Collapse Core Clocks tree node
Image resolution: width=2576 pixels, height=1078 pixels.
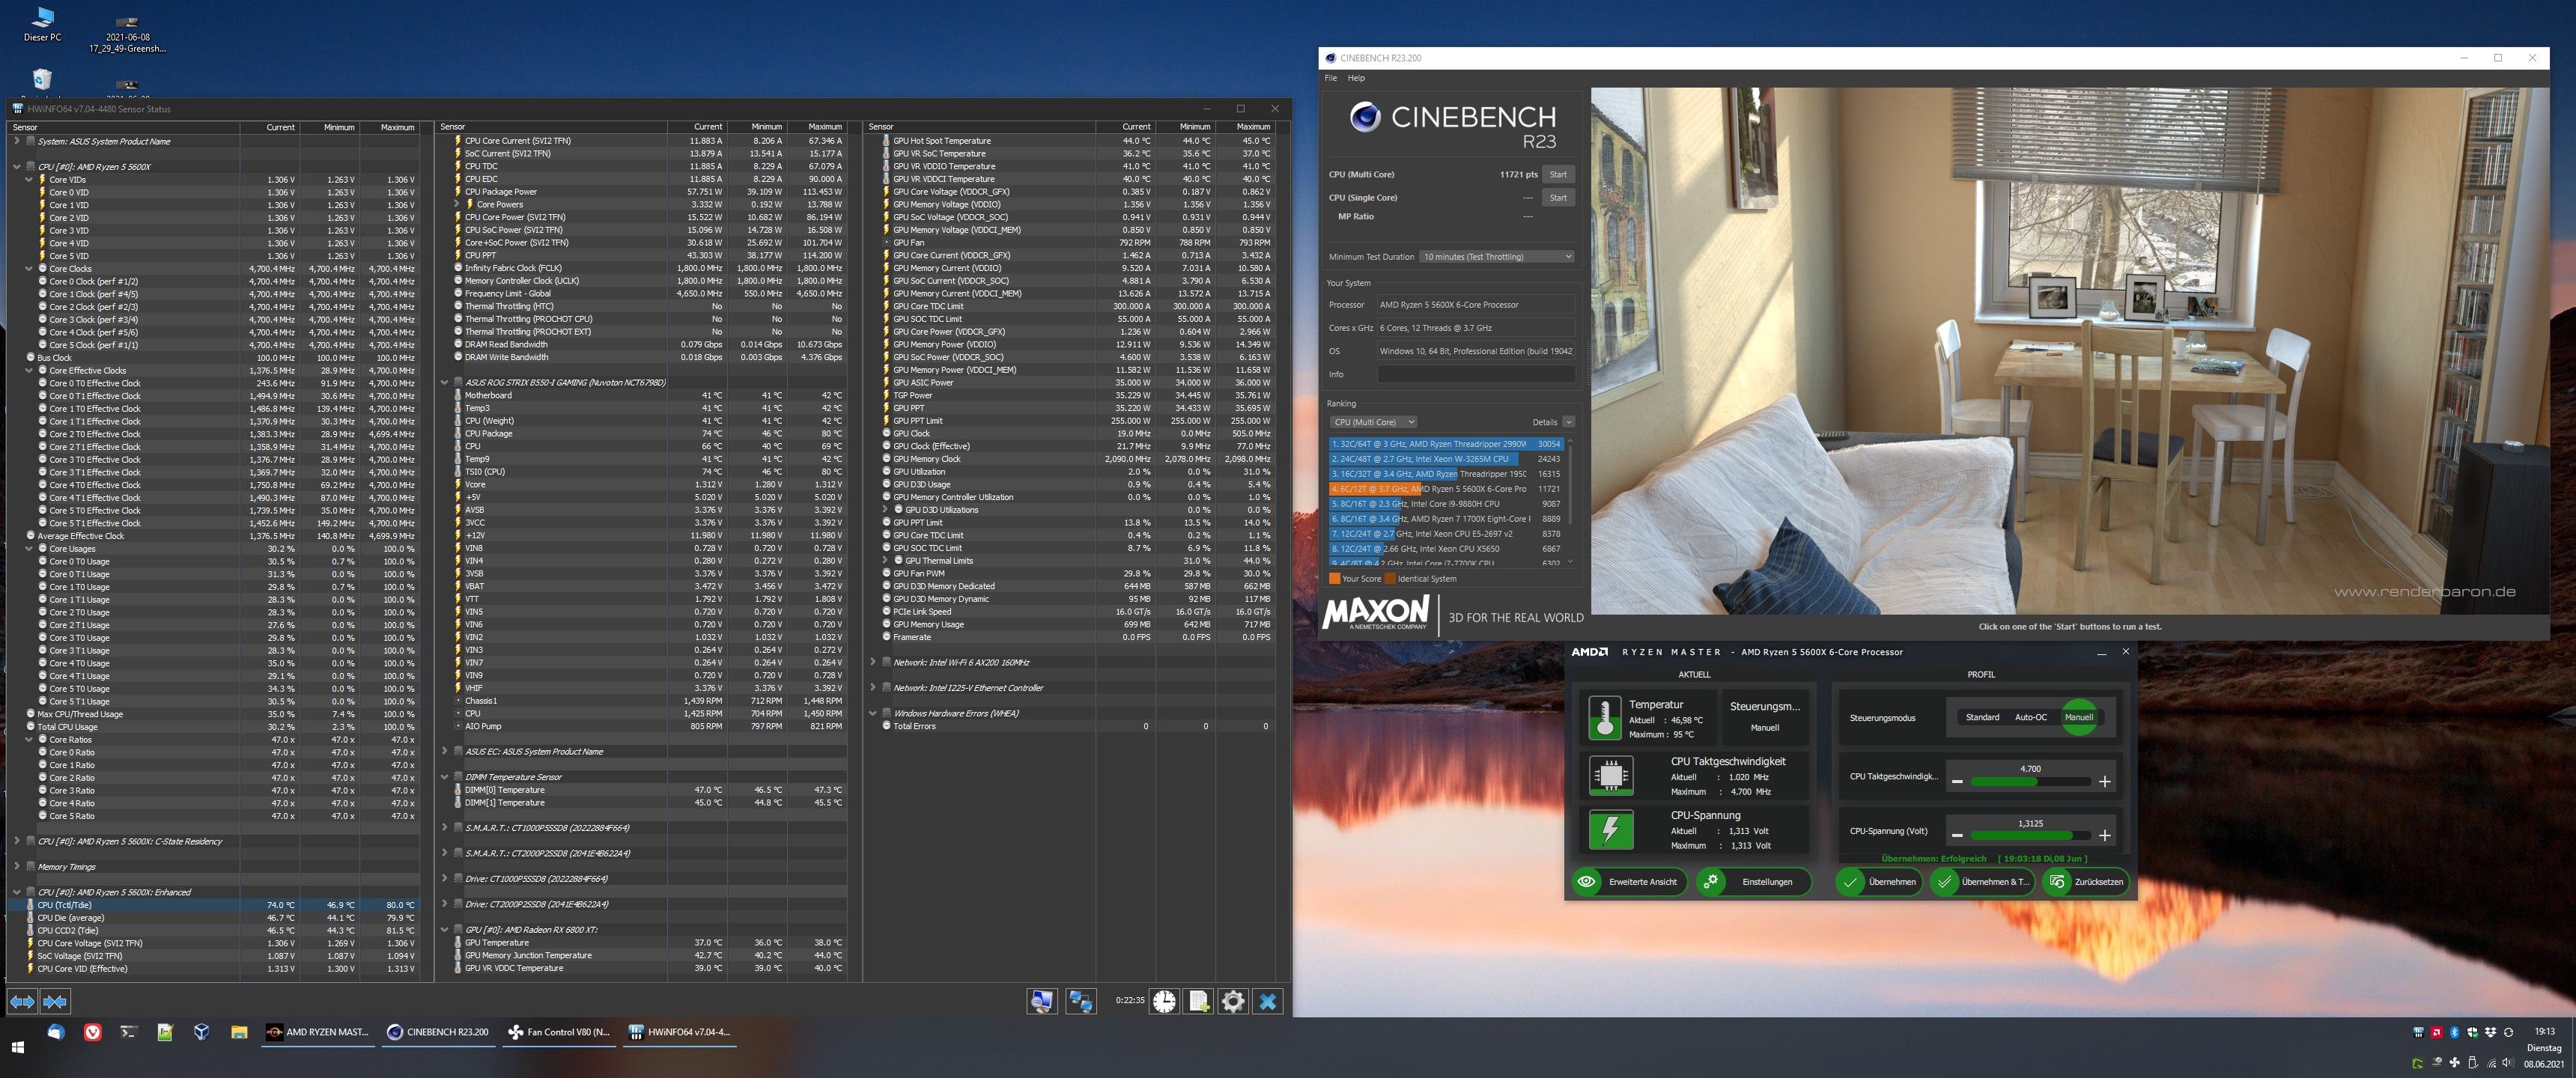tap(29, 269)
